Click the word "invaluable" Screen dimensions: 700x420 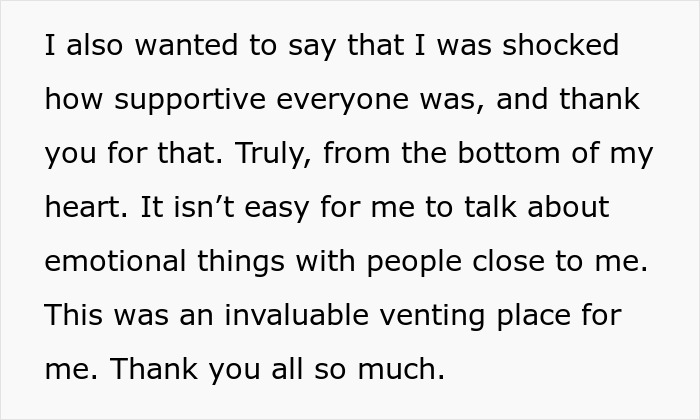293,316
